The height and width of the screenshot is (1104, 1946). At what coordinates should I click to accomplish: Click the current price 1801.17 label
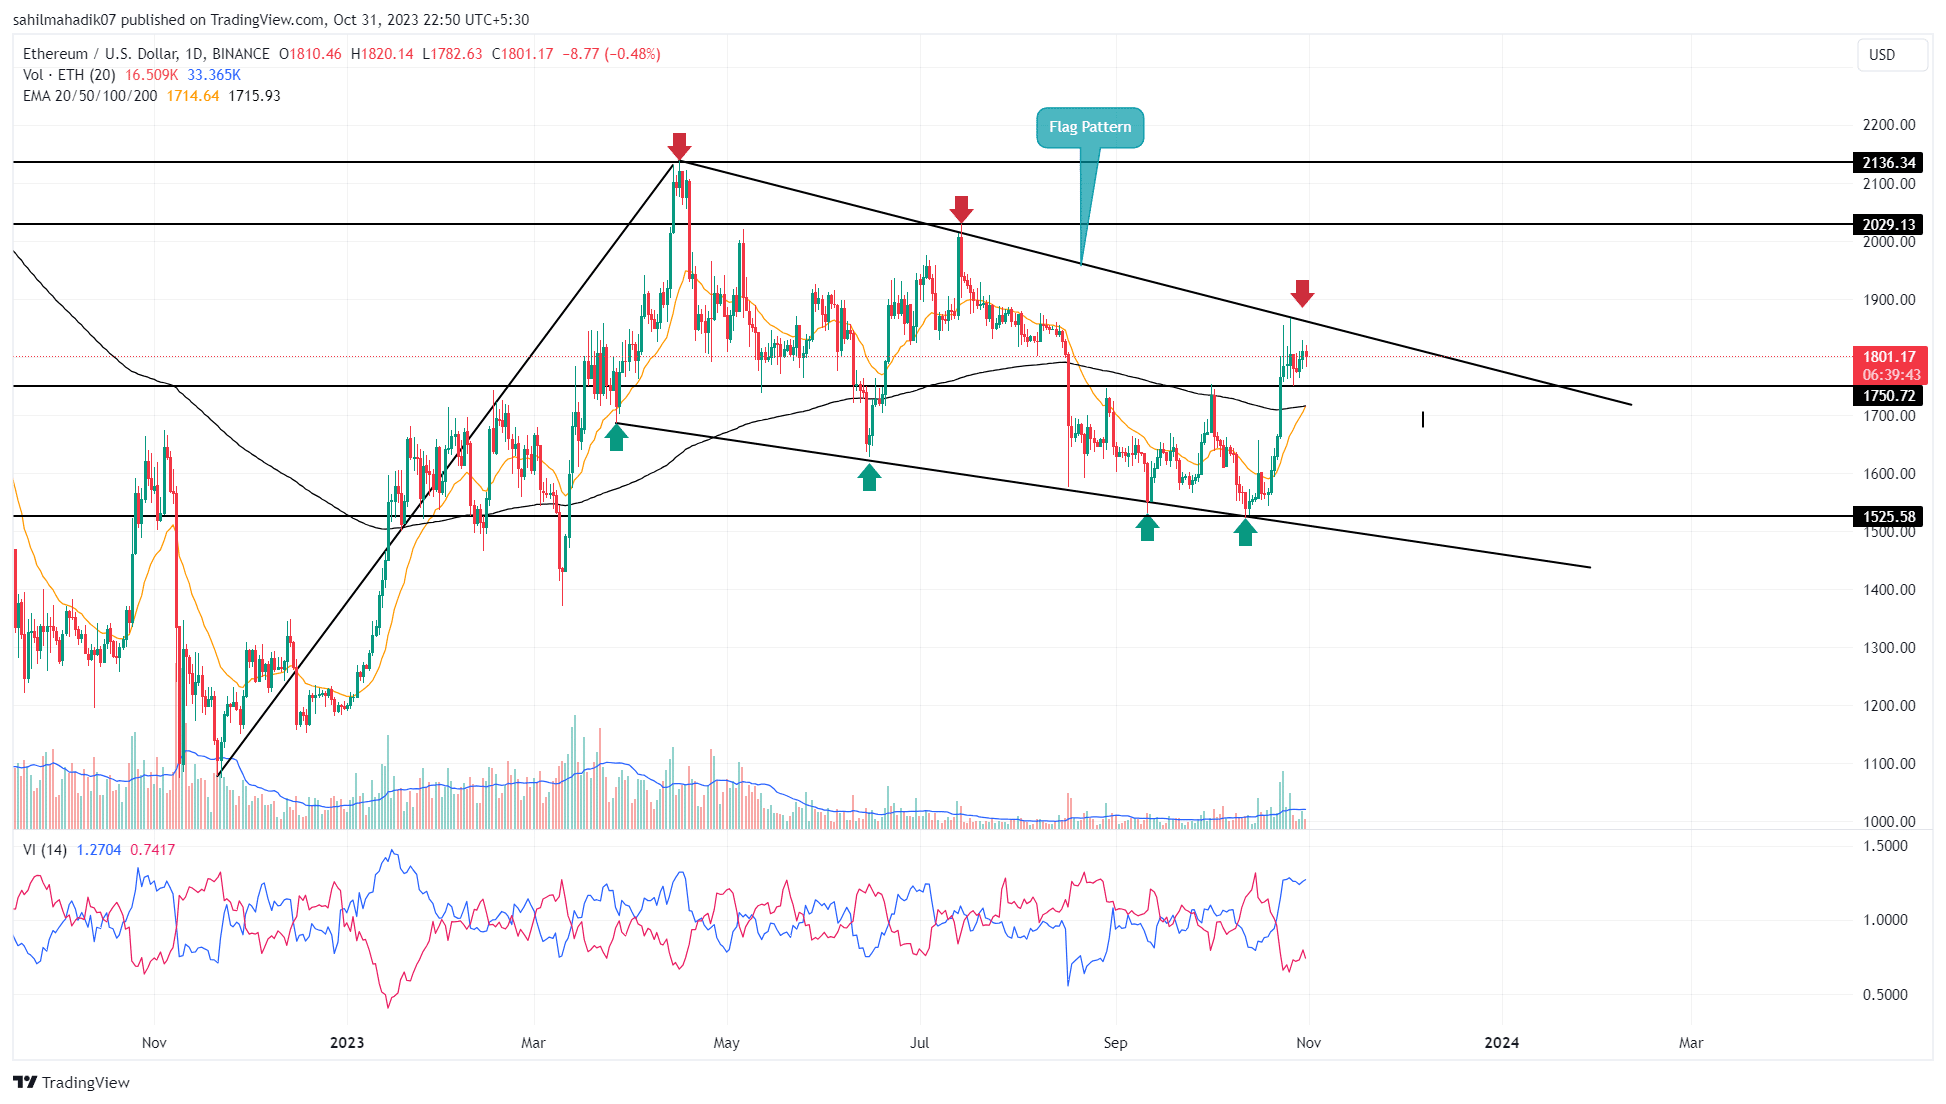1889,357
